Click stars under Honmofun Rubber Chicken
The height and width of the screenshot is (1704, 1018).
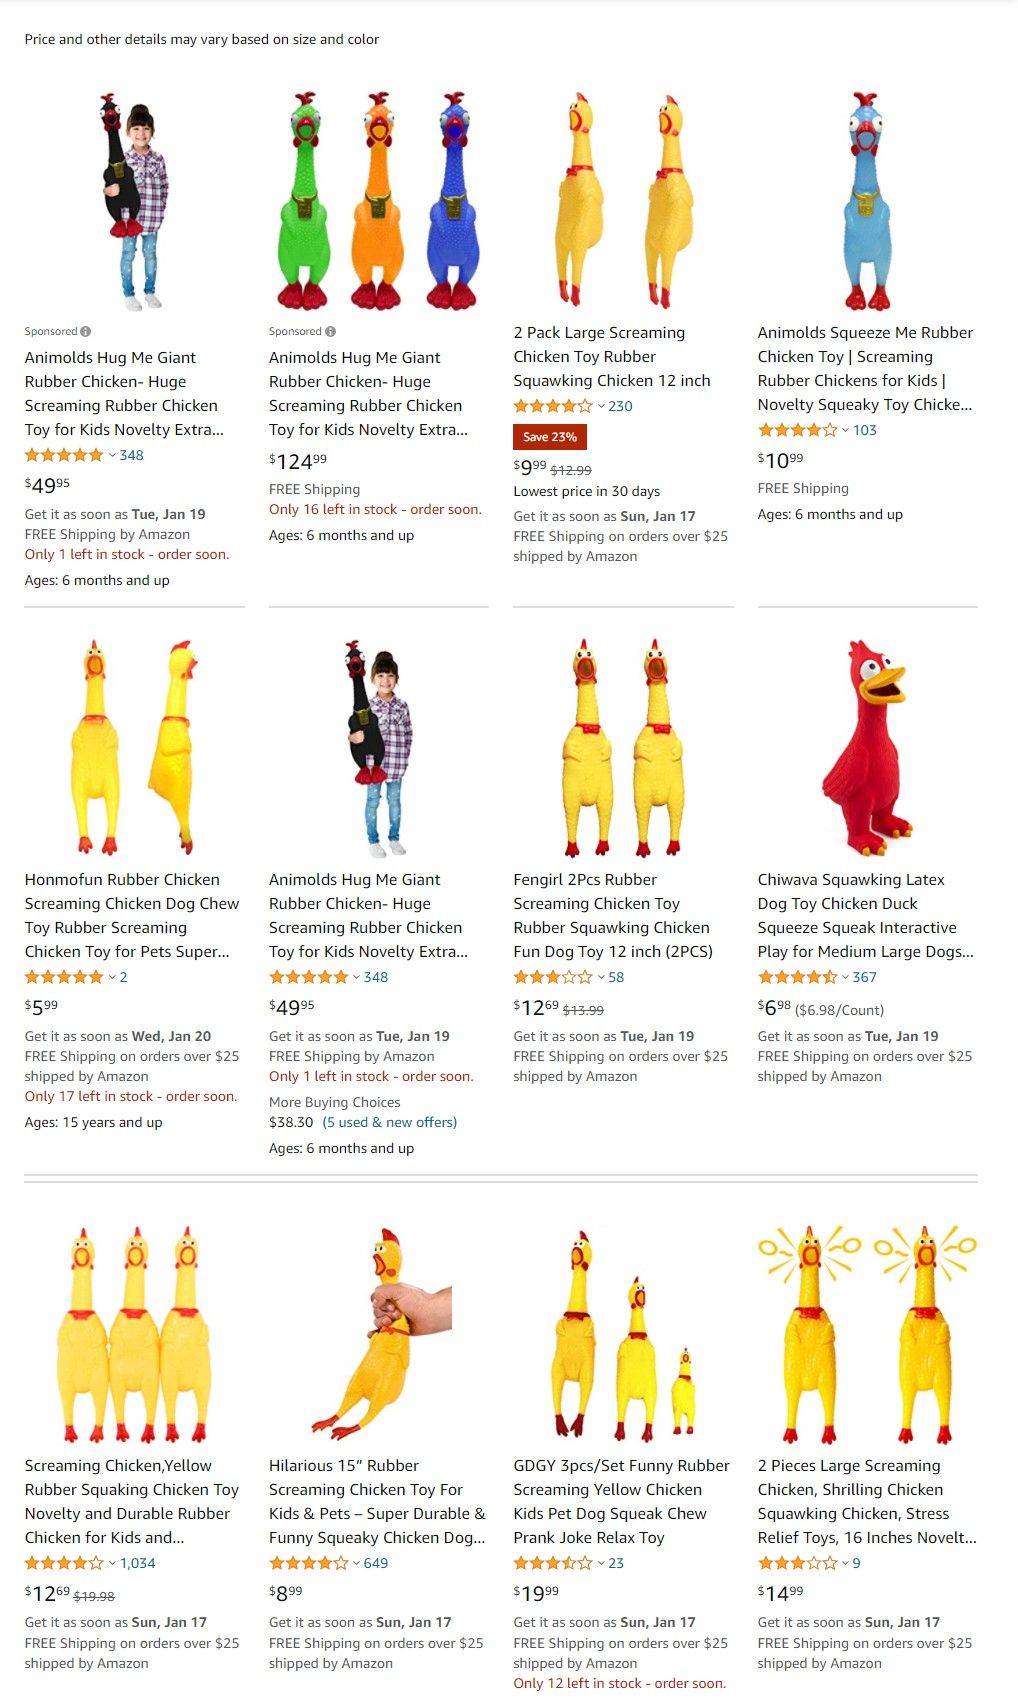tap(64, 977)
